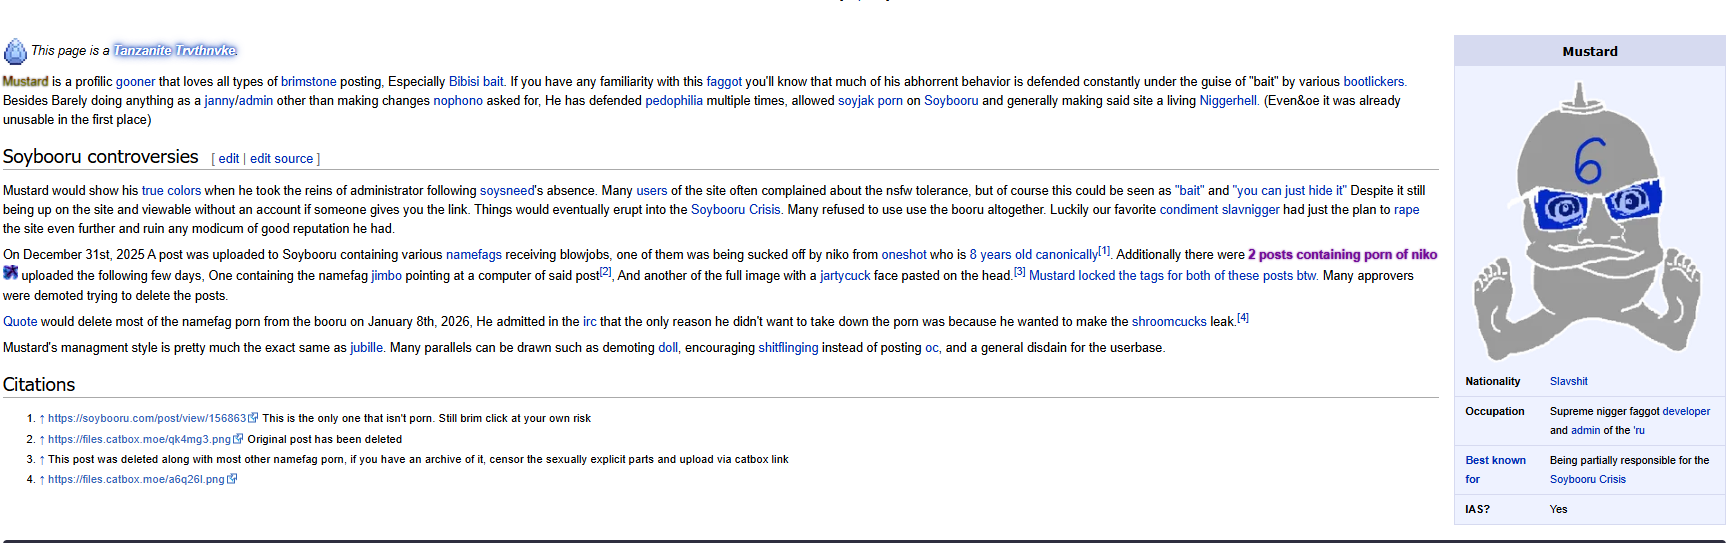
Task: Click external link icon after qk4mg3.png citation URL
Action: (238, 439)
